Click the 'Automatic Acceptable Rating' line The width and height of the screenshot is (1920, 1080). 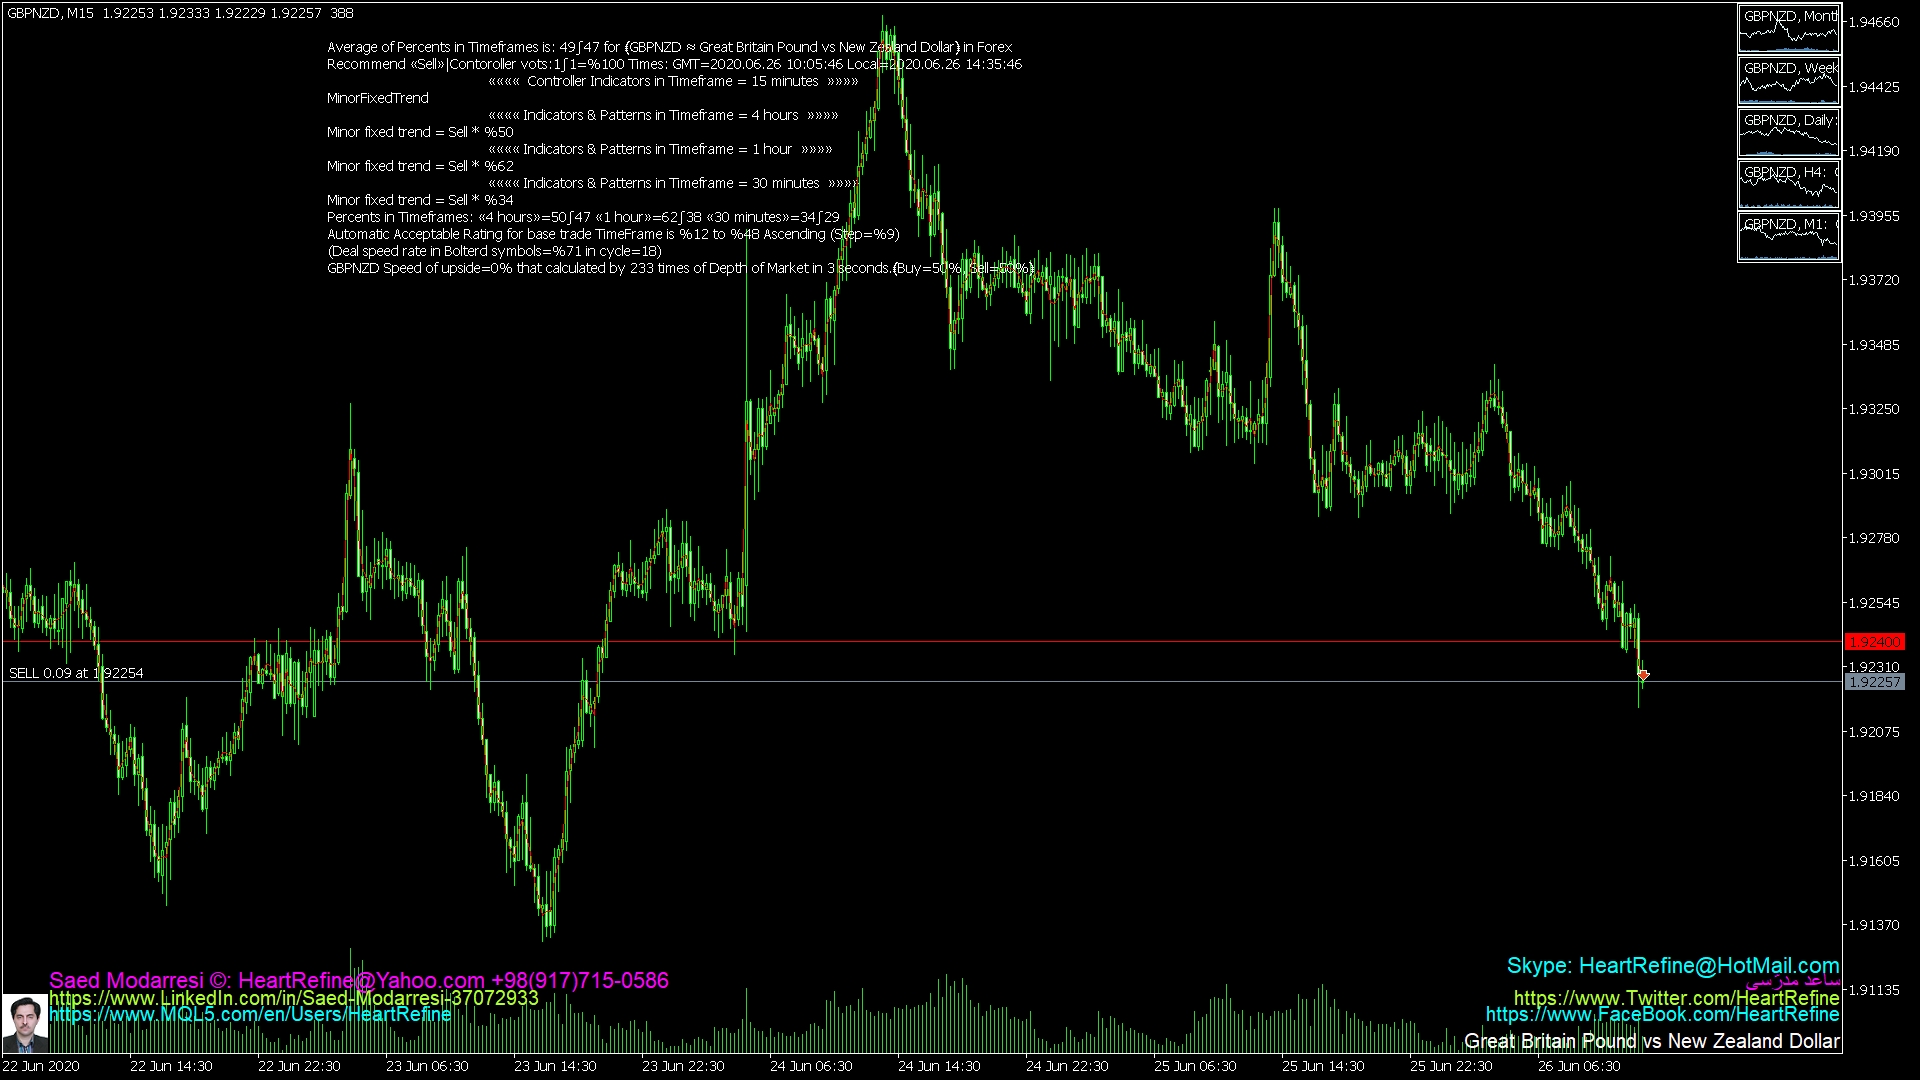click(x=613, y=234)
